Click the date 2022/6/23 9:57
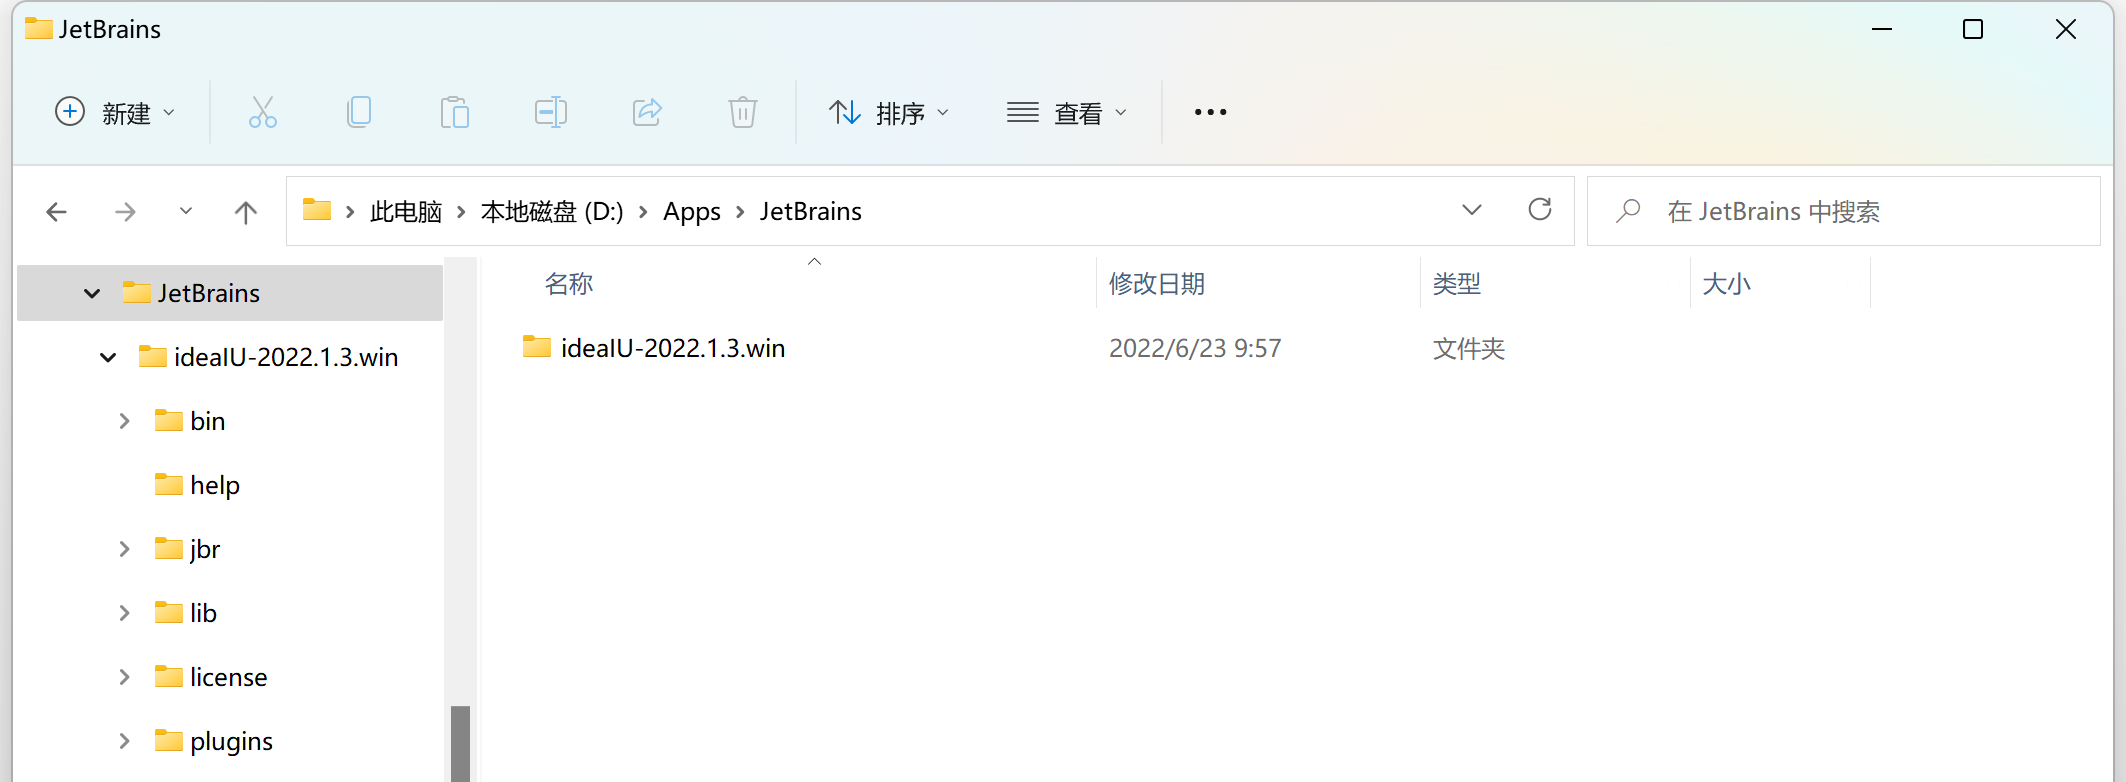 (1195, 348)
